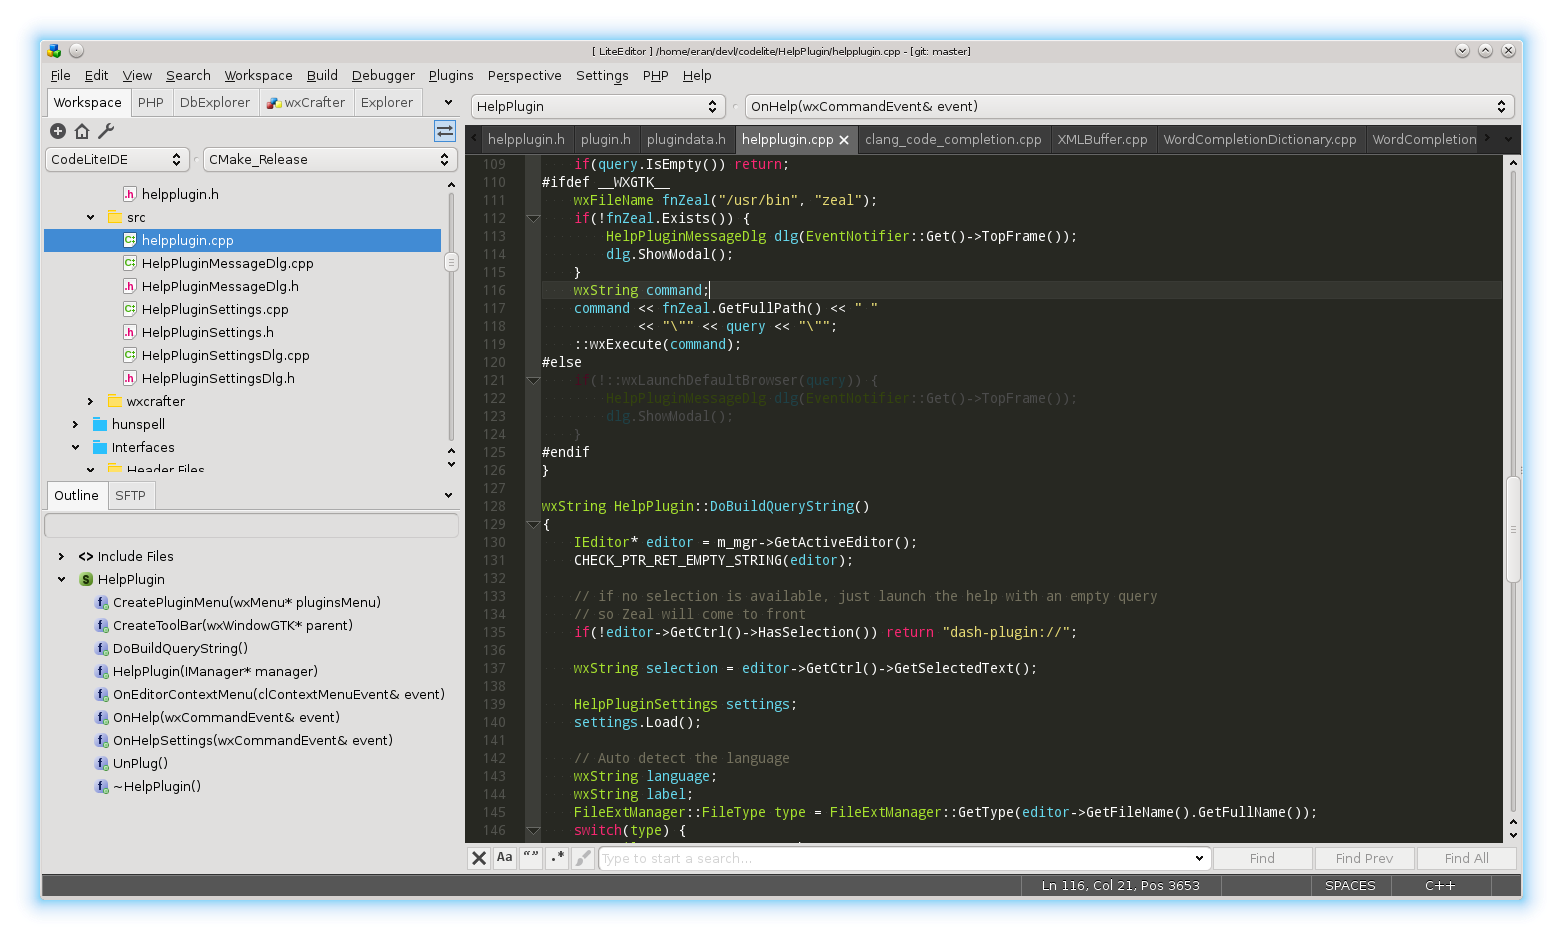
Task: Click the wxcrafter folder icon
Action: tap(114, 401)
